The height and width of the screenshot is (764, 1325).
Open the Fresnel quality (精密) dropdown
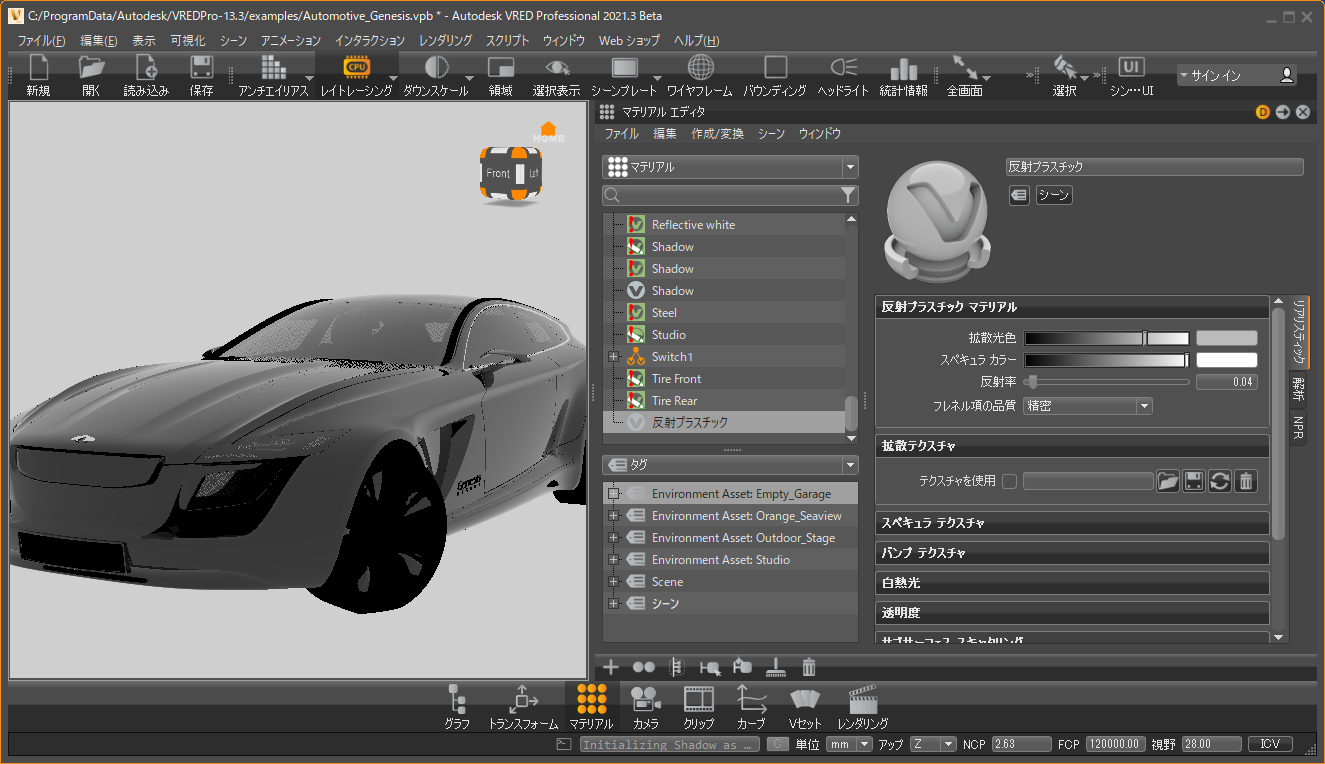click(x=1088, y=406)
